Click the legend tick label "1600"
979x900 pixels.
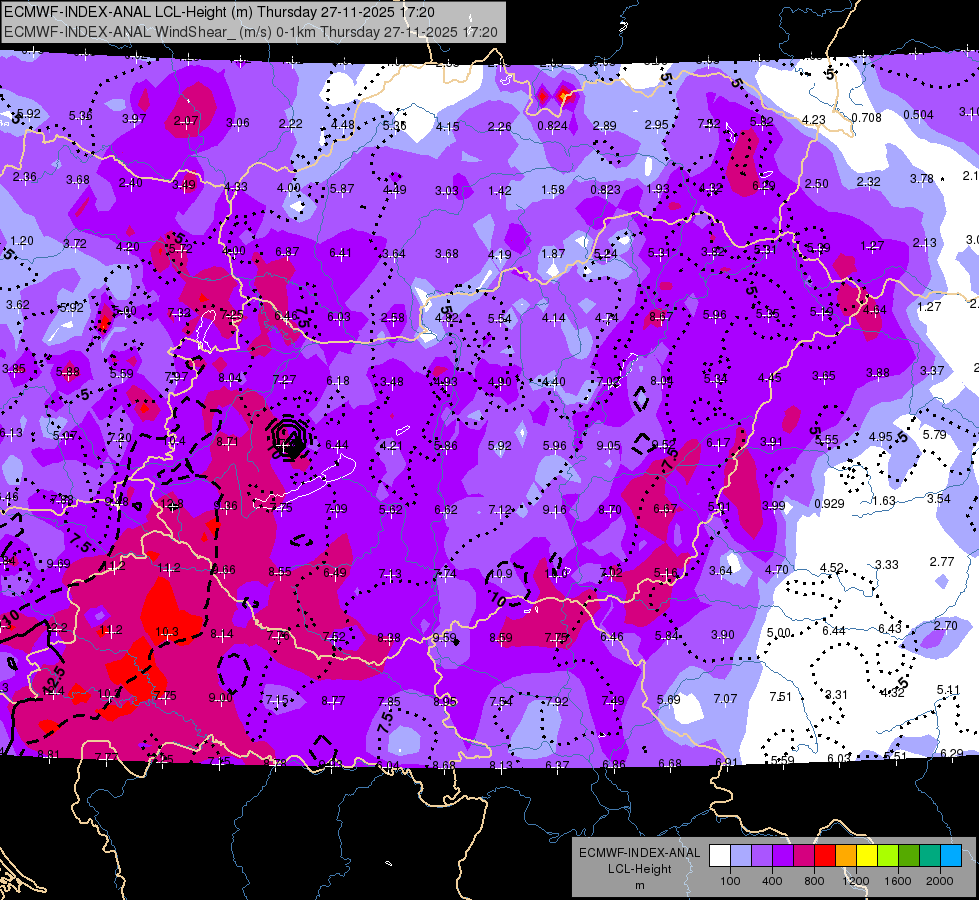click(x=898, y=881)
